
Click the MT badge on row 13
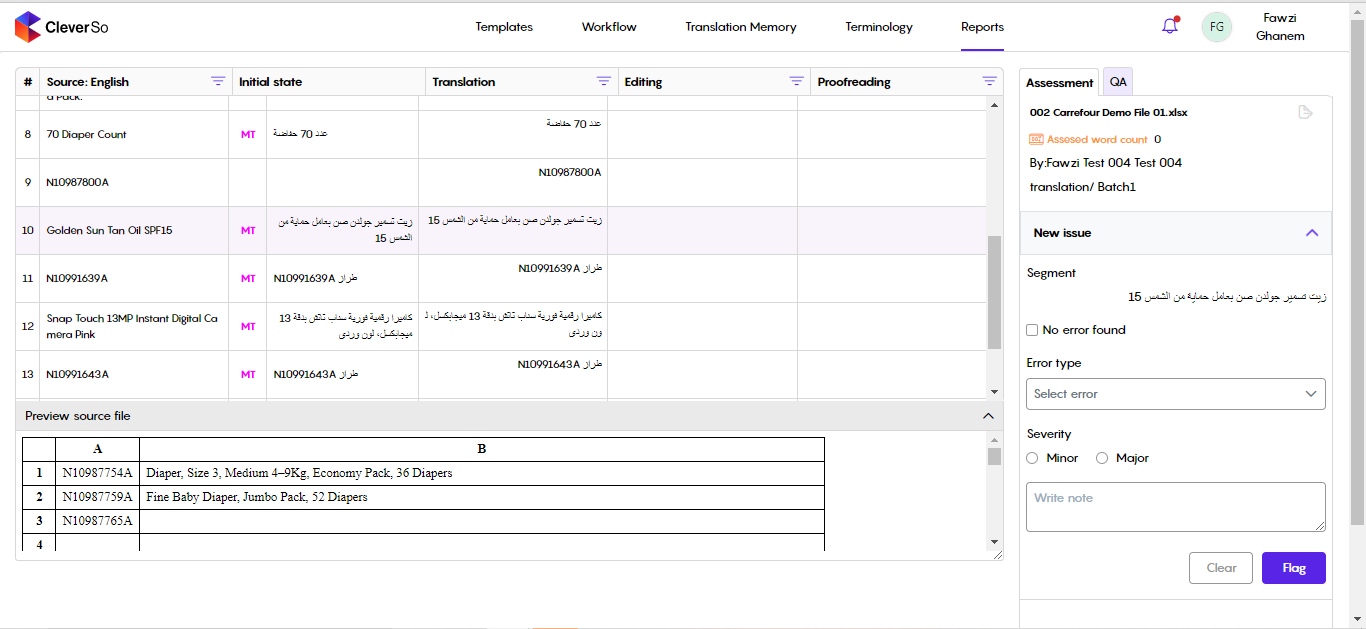[248, 375]
